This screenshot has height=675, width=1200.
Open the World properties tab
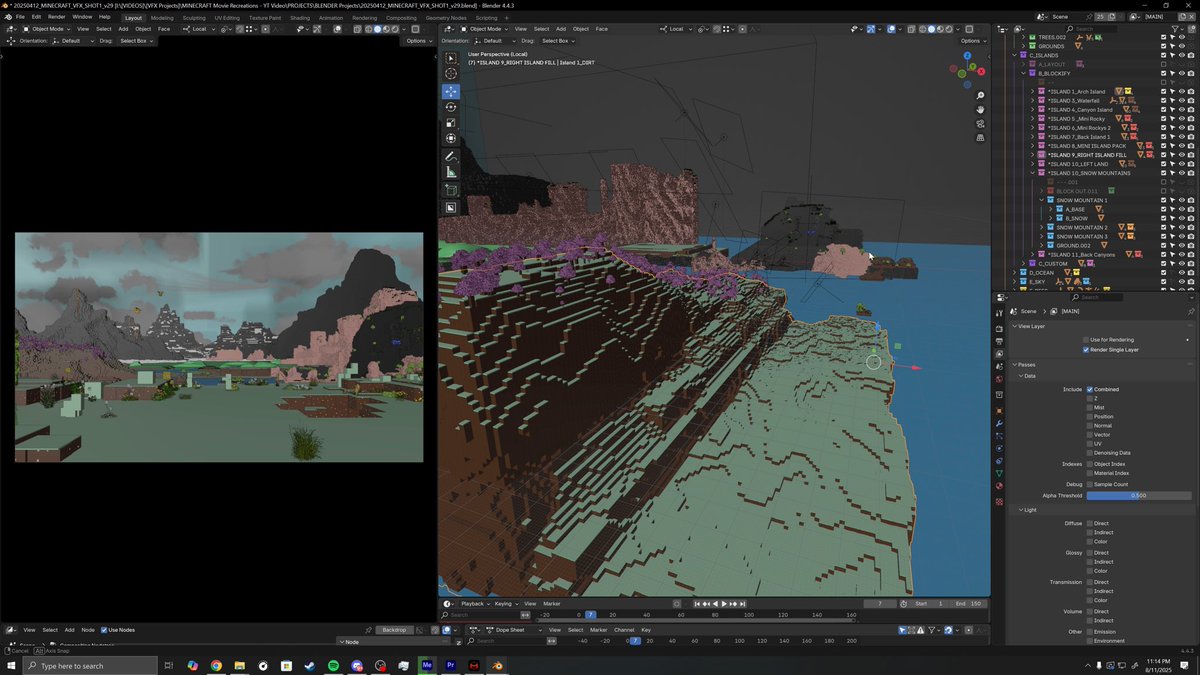click(x=999, y=379)
